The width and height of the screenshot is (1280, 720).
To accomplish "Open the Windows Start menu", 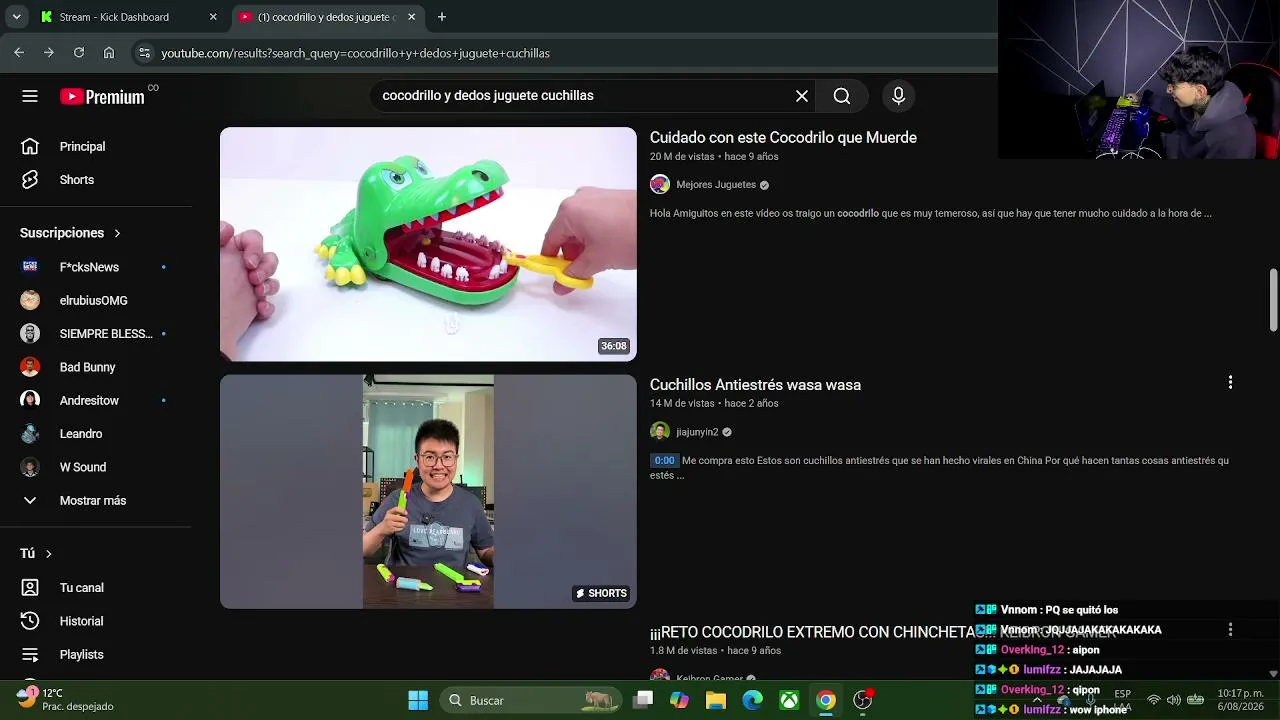I will pyautogui.click(x=418, y=700).
